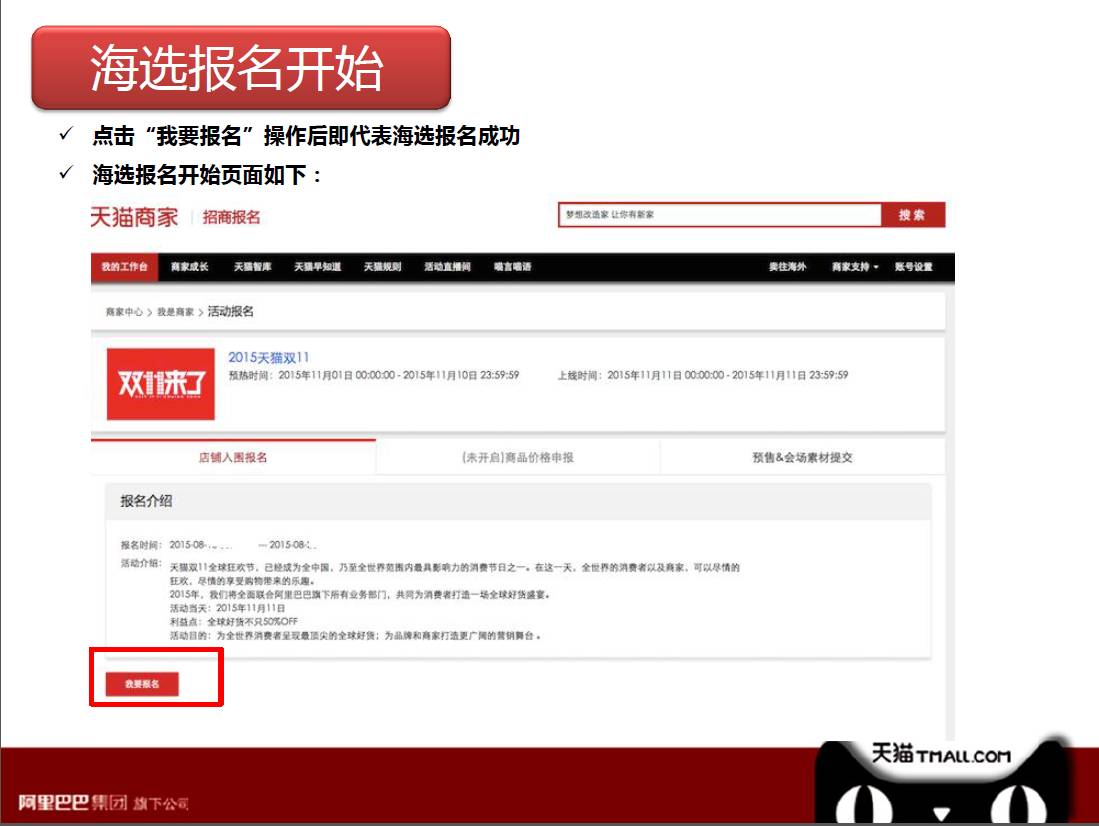The height and width of the screenshot is (826, 1099).
Task: Switch to the 店铺入围报名 tab
Action: pyautogui.click(x=233, y=457)
